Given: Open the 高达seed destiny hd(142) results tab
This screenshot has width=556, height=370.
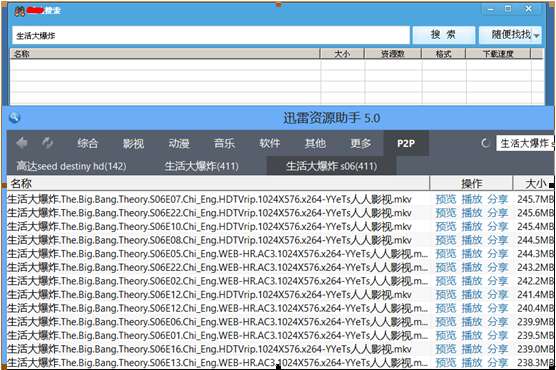Looking at the screenshot, I should click(x=71, y=166).
